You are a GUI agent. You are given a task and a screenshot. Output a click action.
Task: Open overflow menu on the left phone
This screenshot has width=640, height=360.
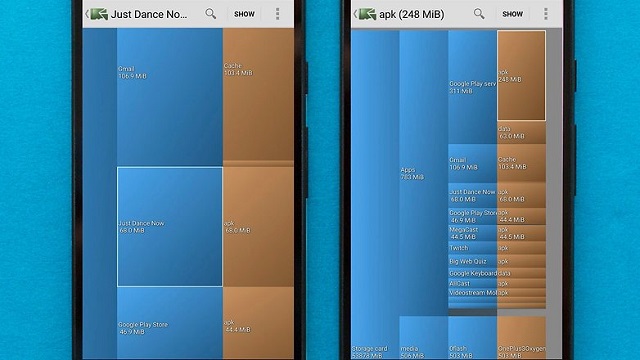pyautogui.click(x=278, y=14)
